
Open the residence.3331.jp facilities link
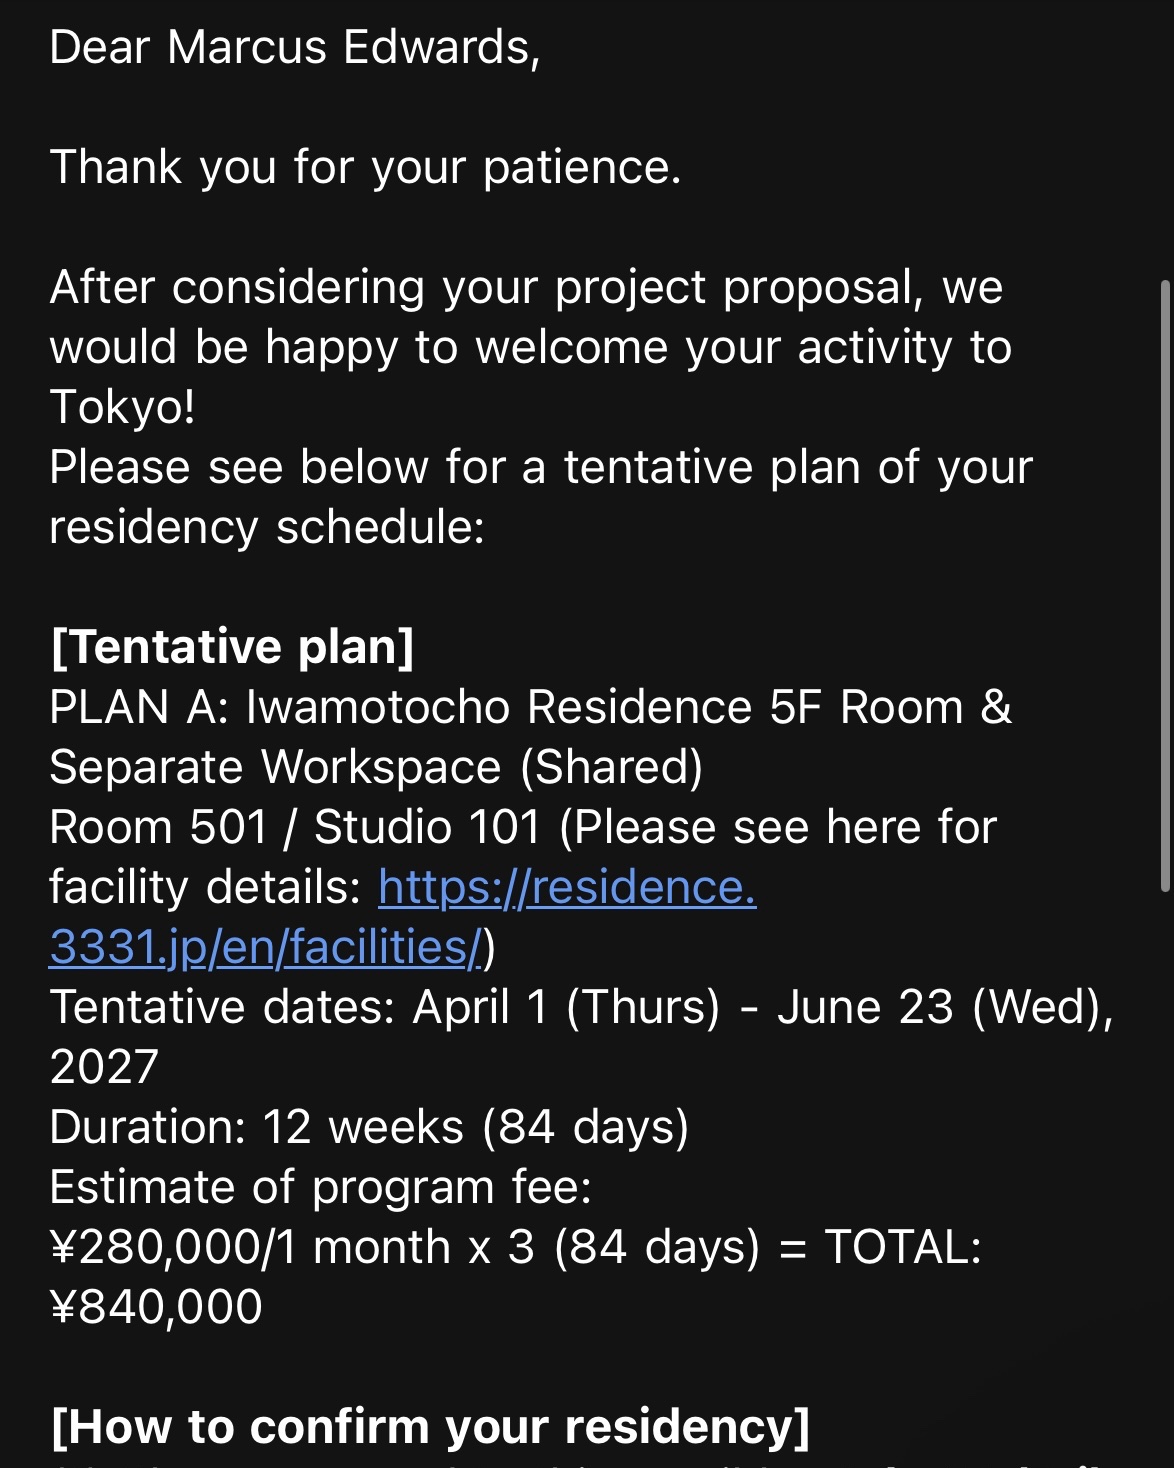567,887
